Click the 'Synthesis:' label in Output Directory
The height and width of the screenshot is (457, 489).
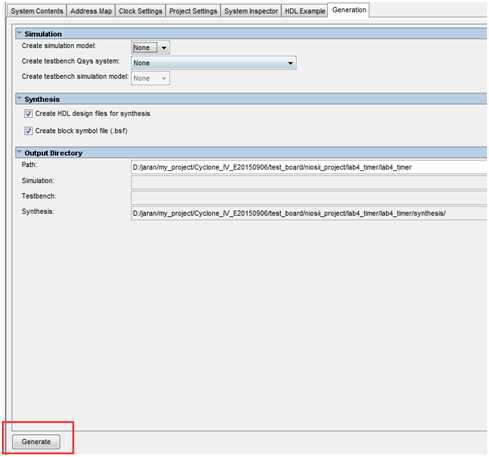38,211
